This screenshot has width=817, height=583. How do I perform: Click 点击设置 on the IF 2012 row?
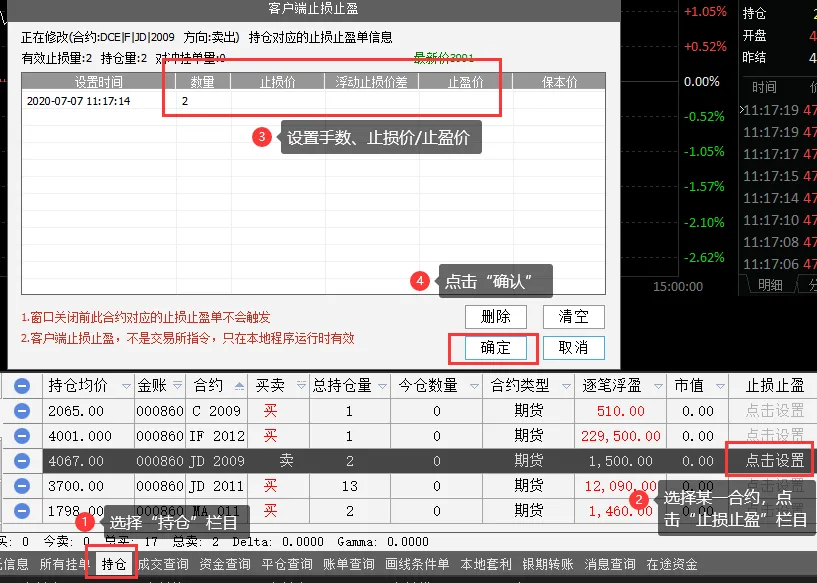tap(775, 435)
